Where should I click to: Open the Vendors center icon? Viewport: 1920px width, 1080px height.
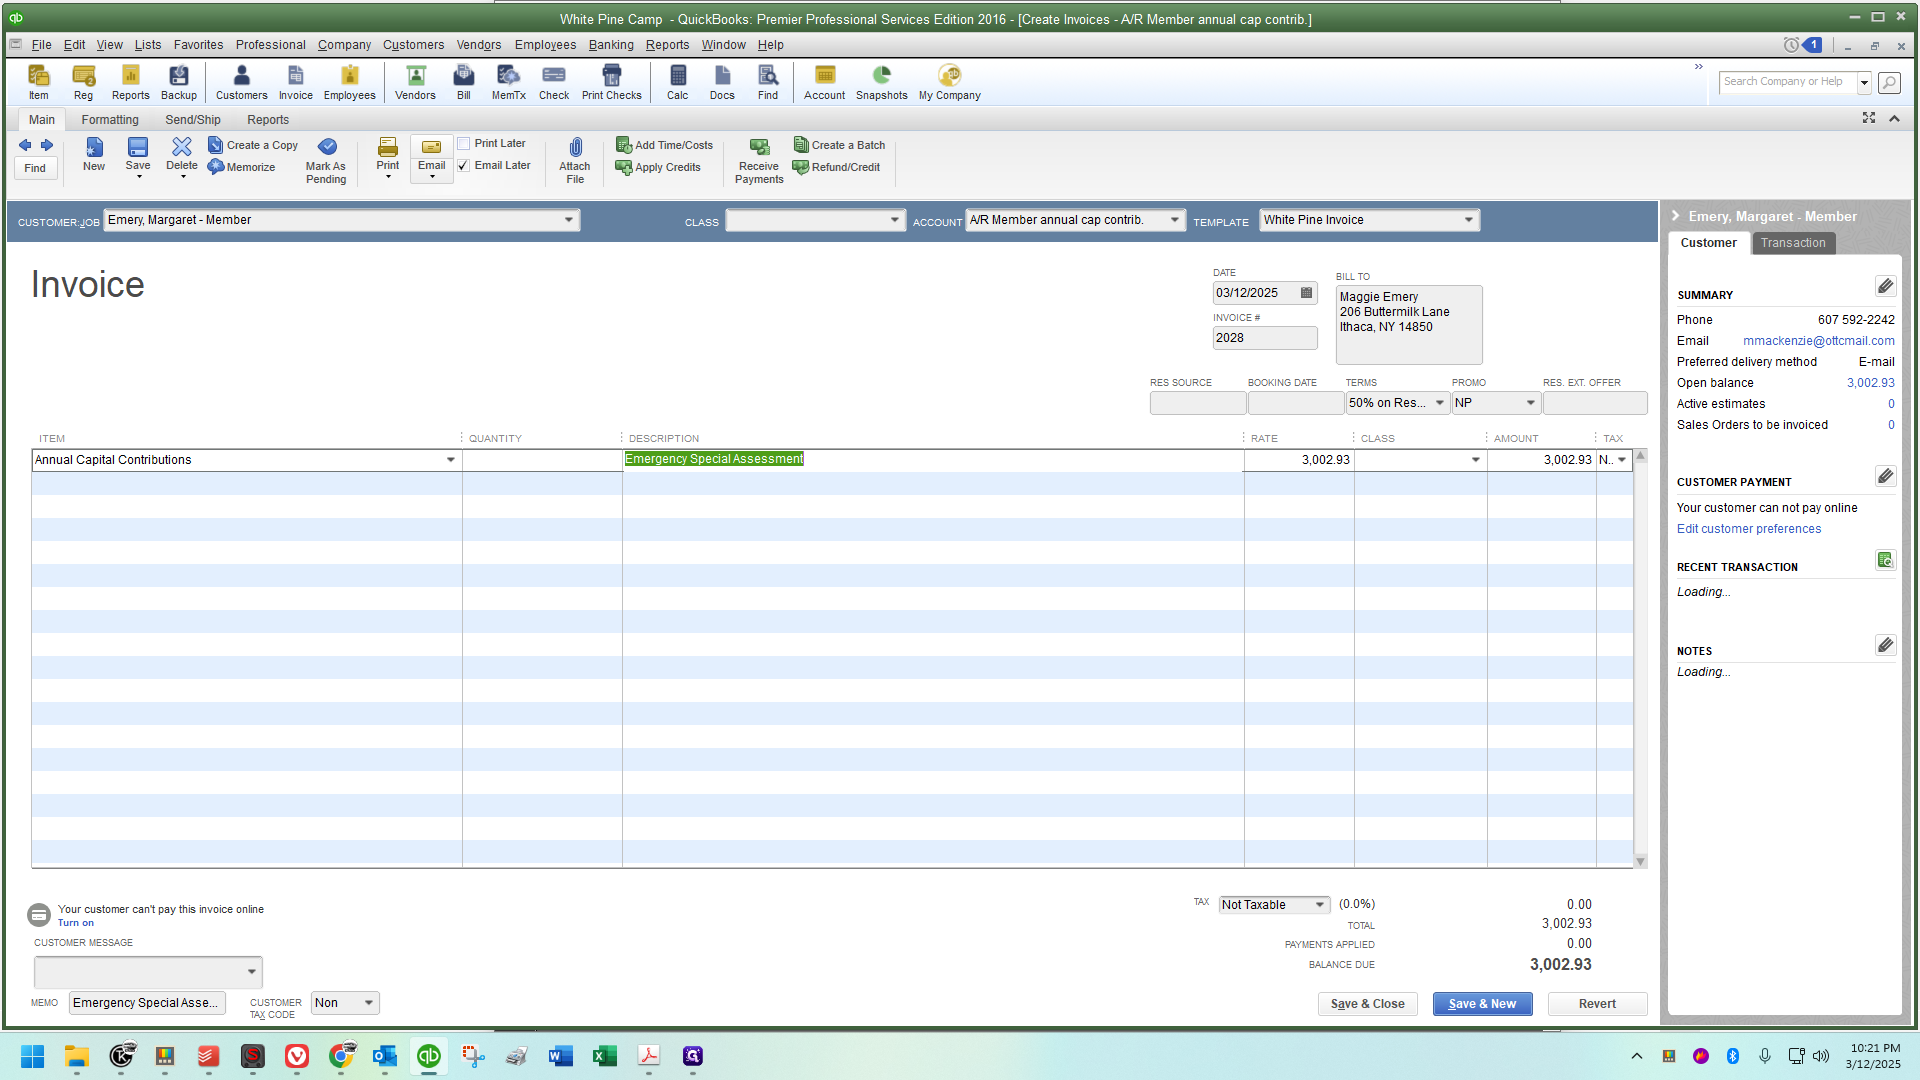coord(415,82)
